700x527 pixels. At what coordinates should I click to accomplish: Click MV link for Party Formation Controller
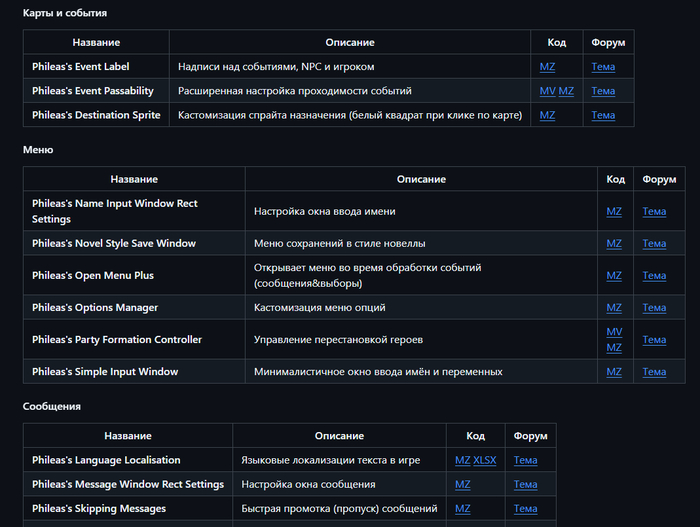coord(614,332)
